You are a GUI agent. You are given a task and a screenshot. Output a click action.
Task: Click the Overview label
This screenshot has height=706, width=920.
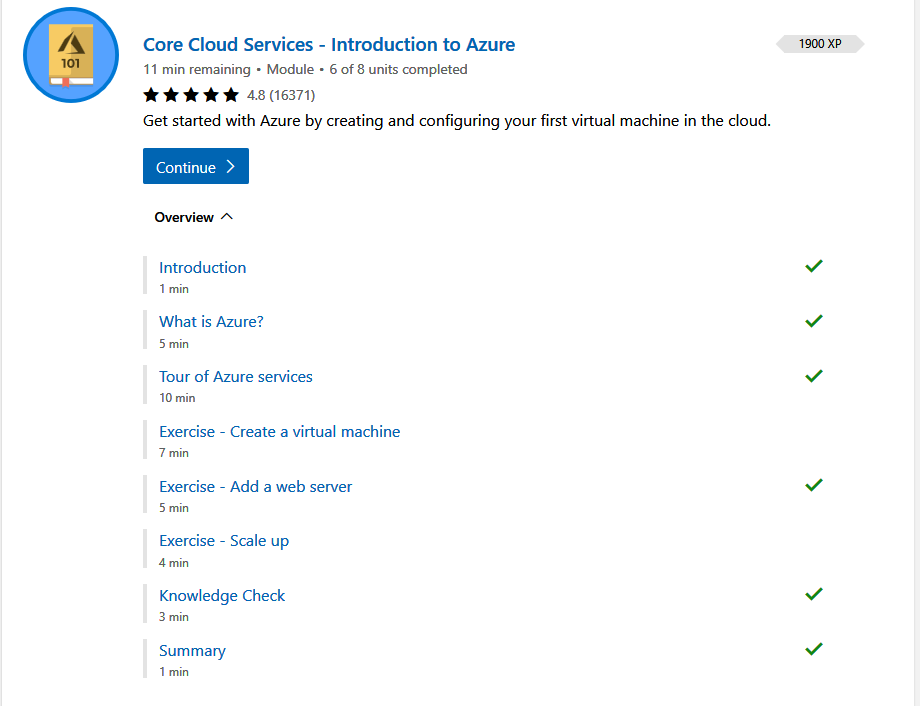(184, 217)
